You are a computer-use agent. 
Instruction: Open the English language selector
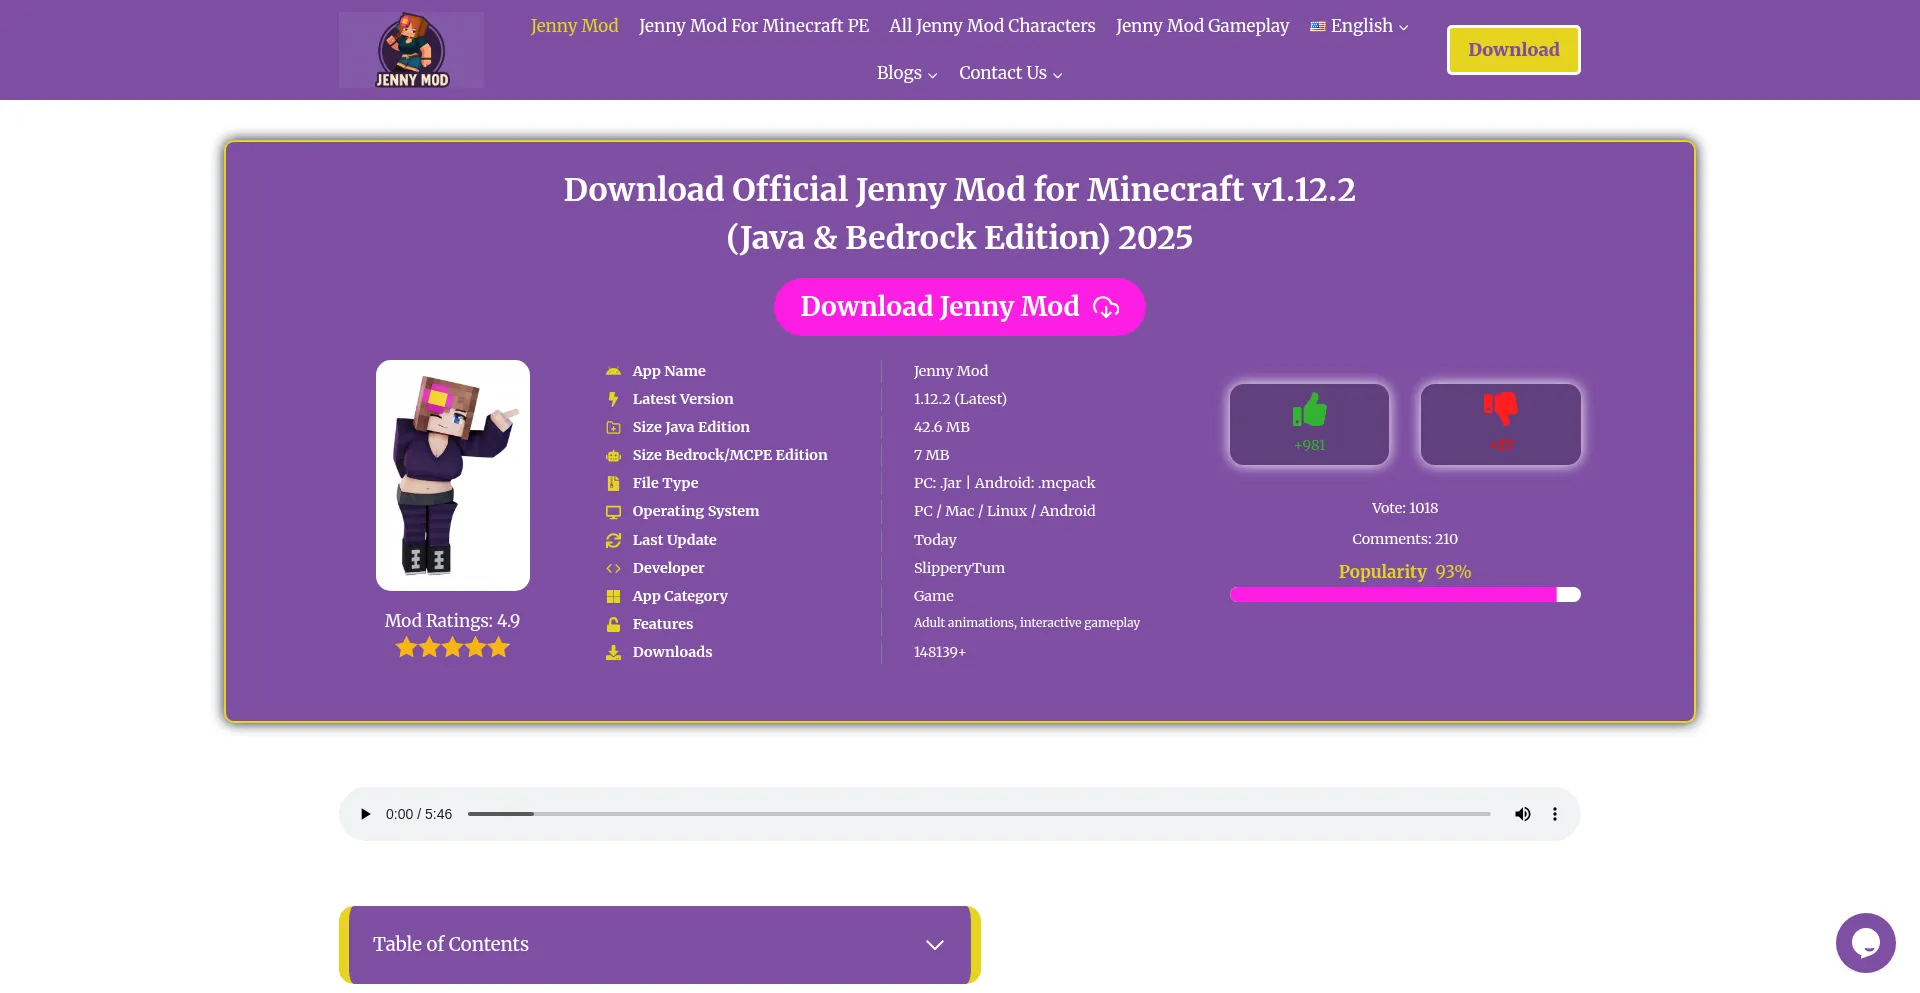coord(1358,26)
